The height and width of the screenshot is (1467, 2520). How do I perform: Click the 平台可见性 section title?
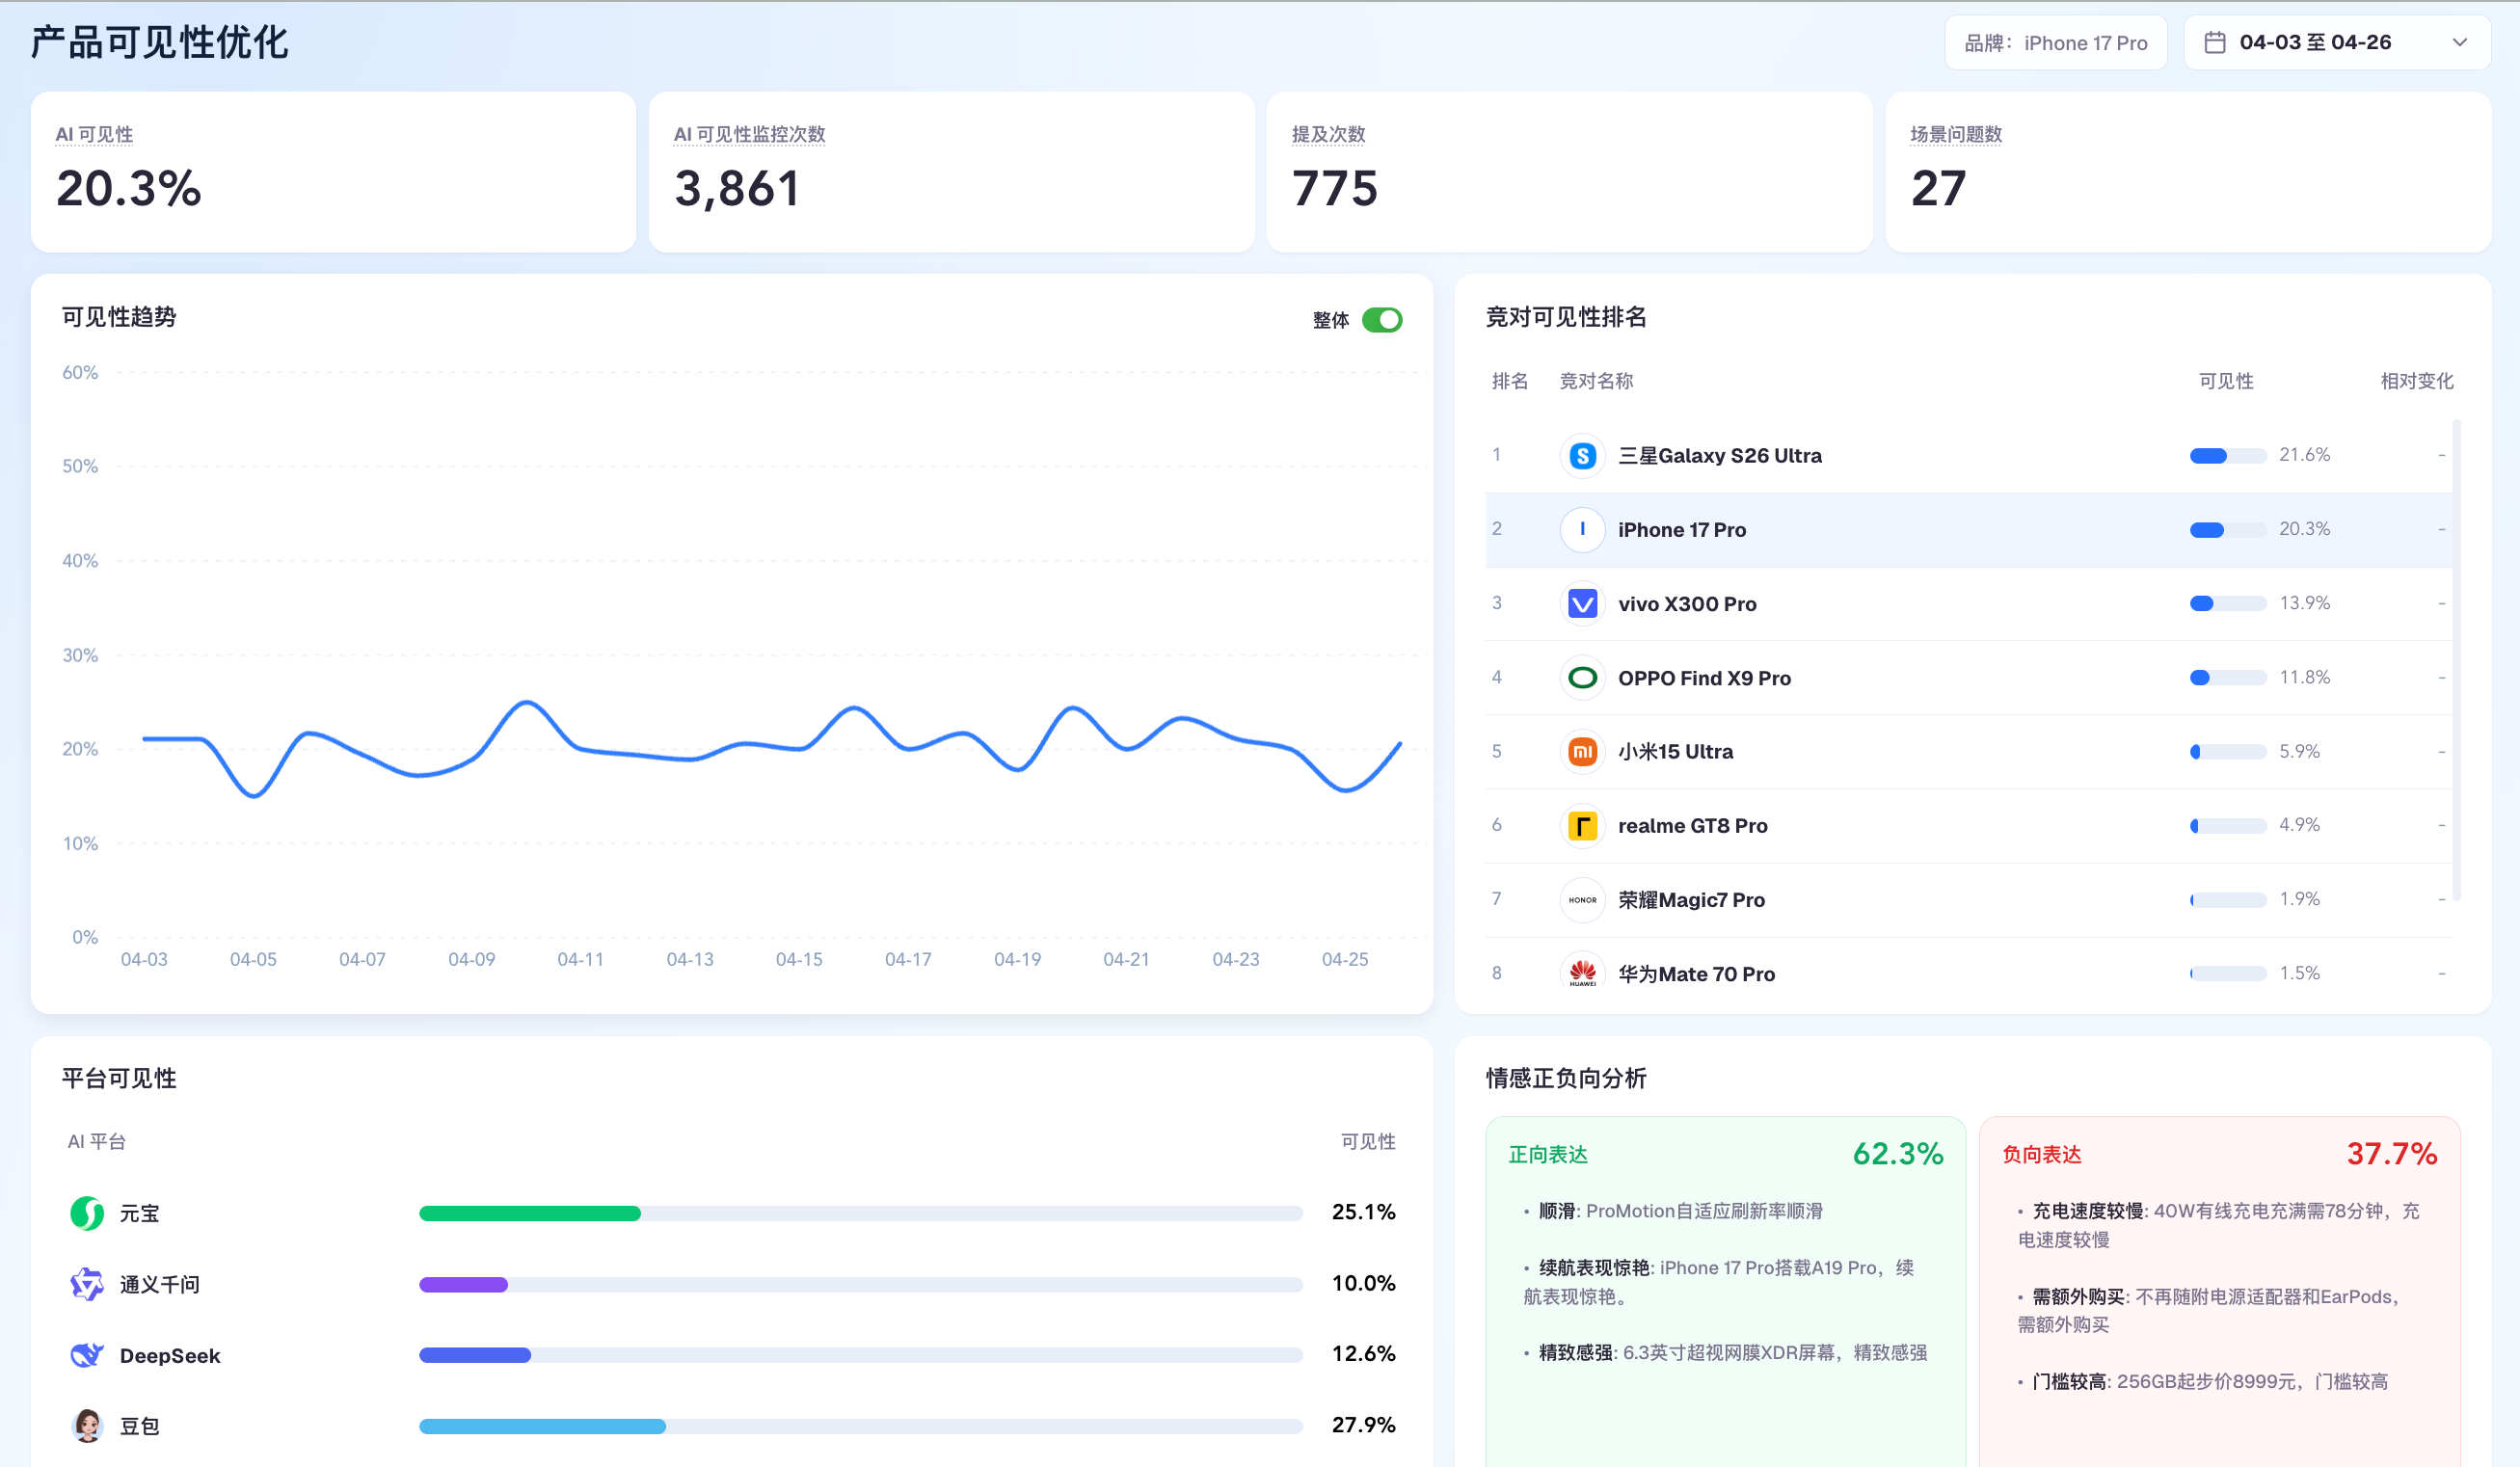[119, 1078]
